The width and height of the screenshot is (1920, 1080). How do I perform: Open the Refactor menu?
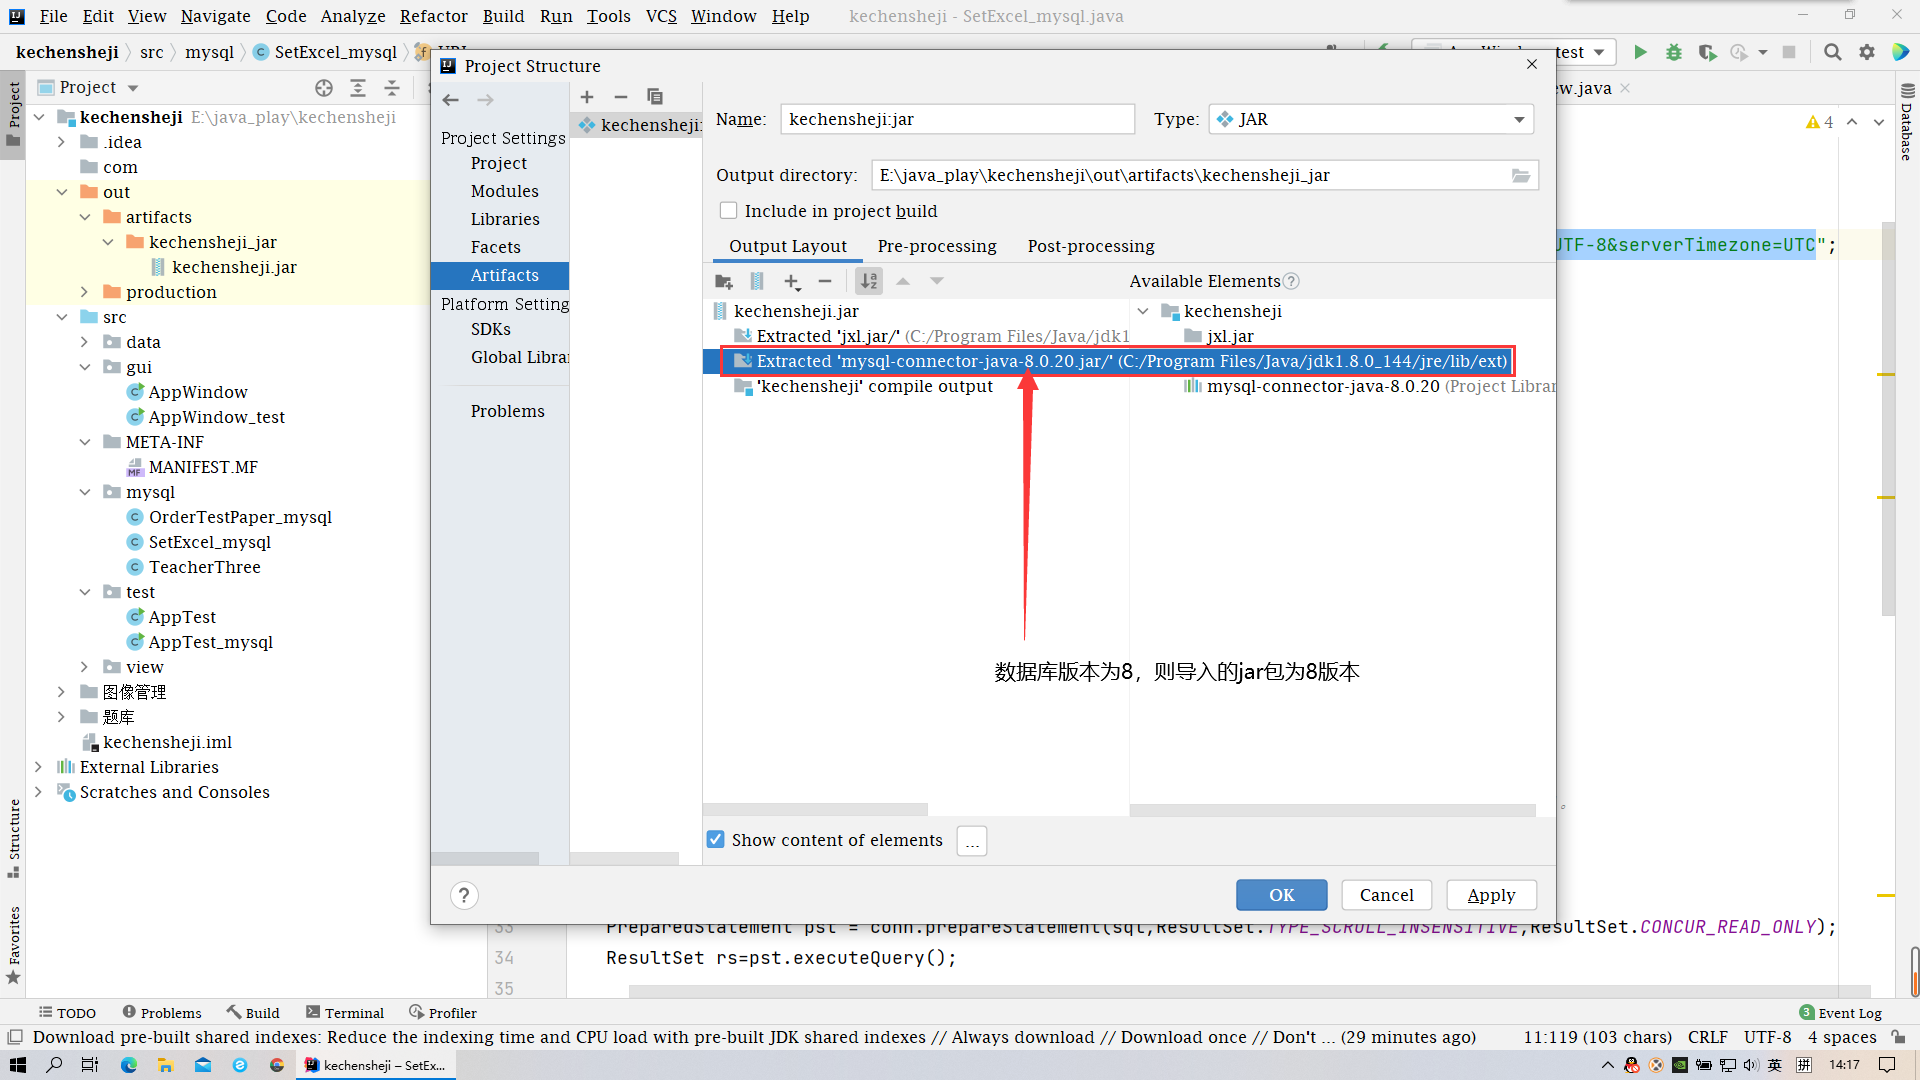click(433, 16)
